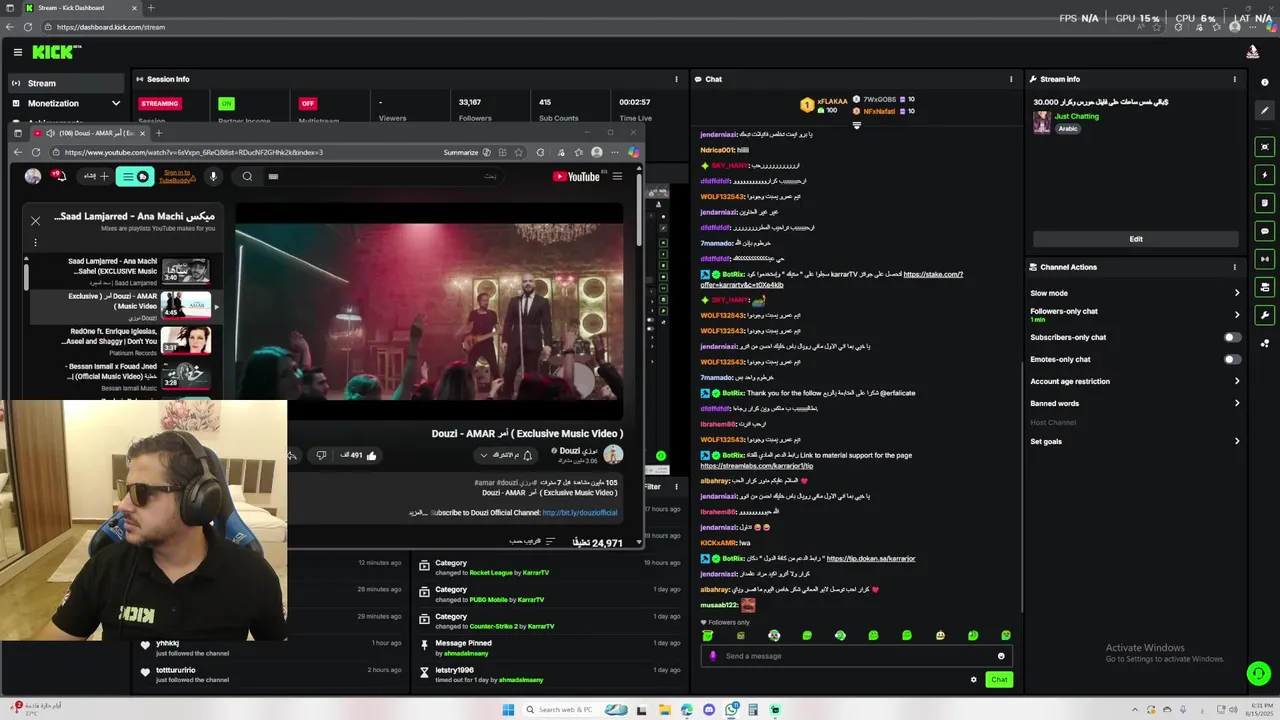
Task: Click the broadcast signal icon in right sidebar
Action: click(1265, 259)
